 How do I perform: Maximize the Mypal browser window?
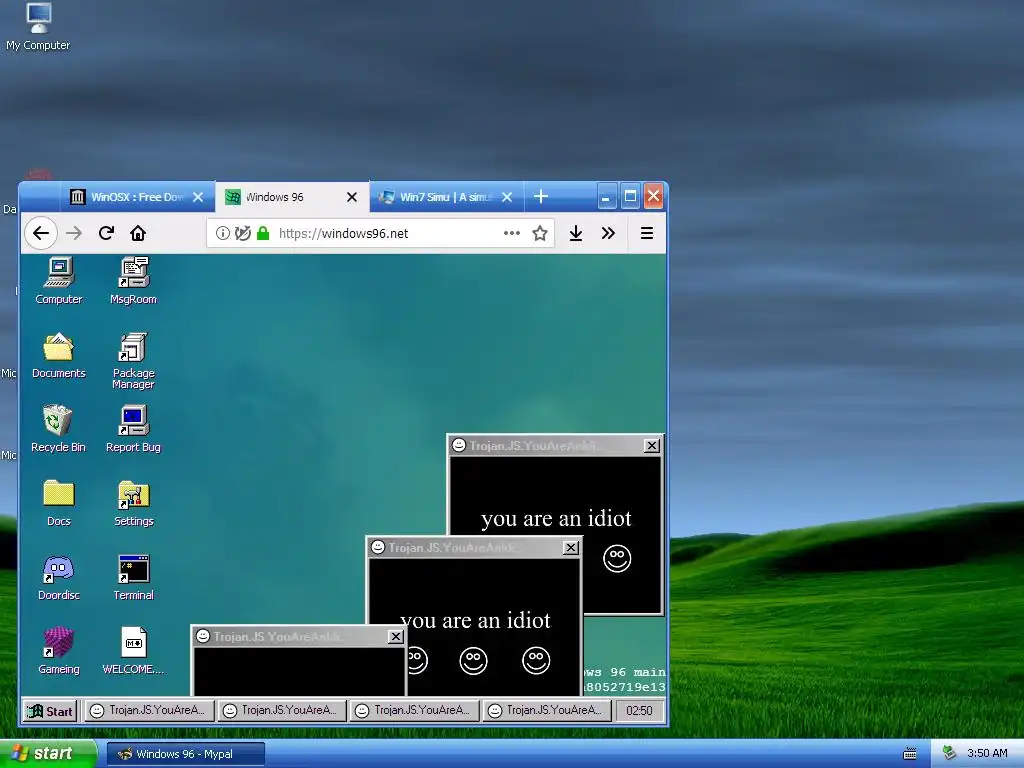(630, 197)
